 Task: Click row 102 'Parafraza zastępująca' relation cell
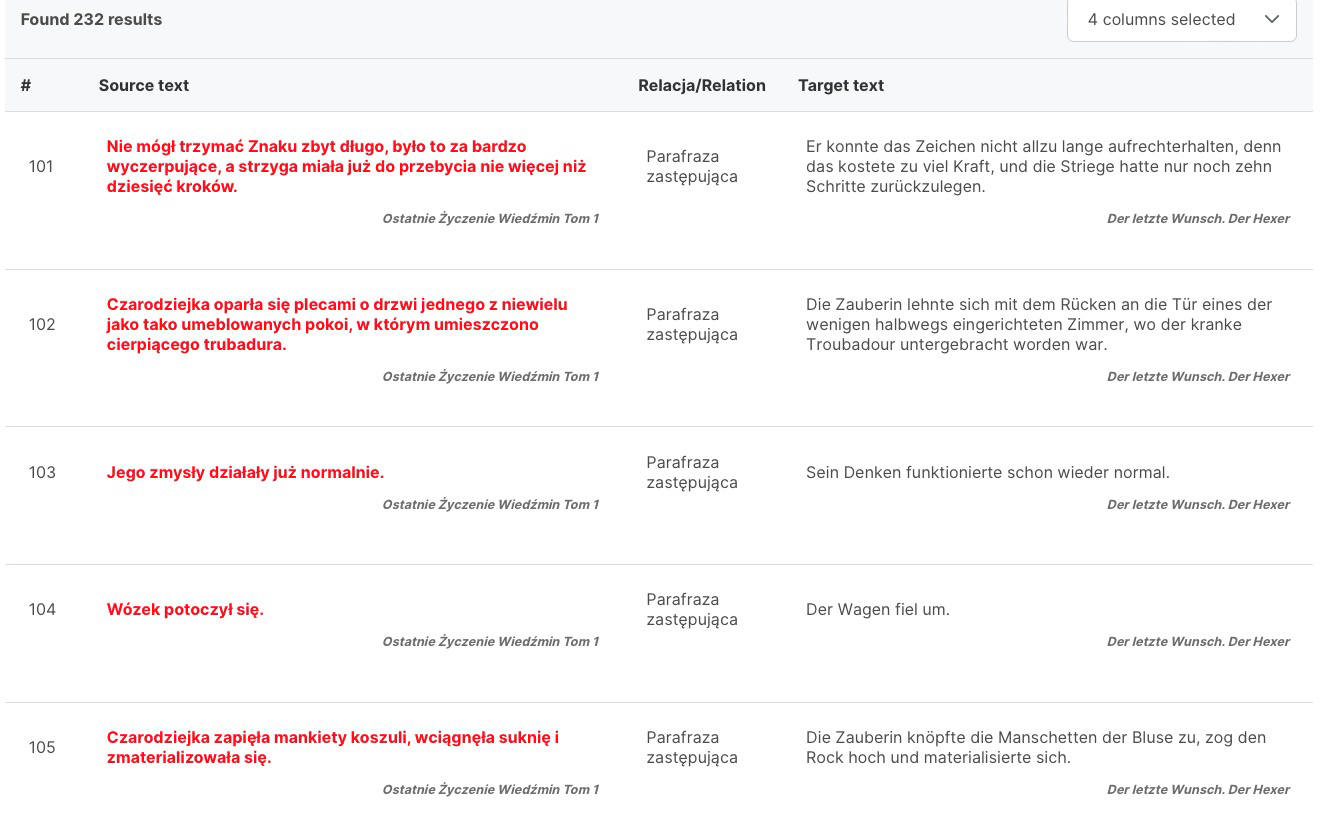(692, 325)
